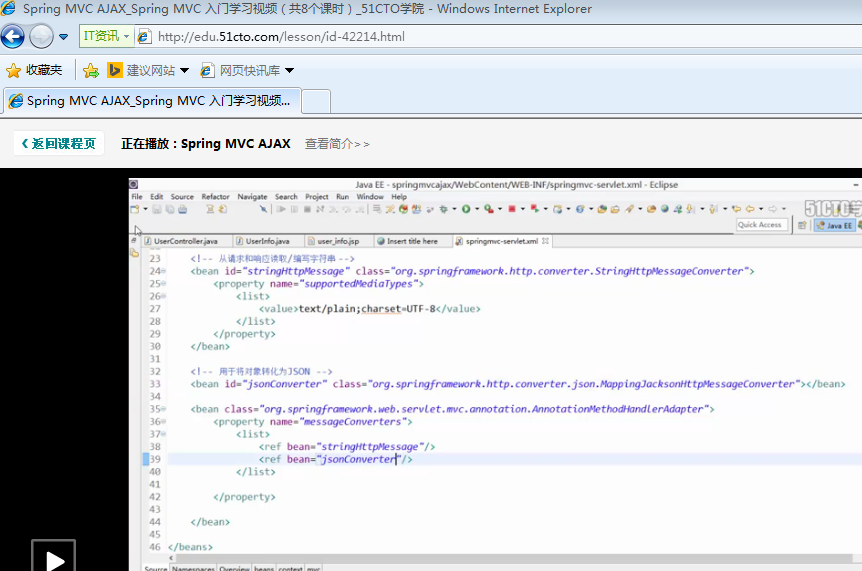Collapse property fold marker on line 36

(x=163, y=422)
